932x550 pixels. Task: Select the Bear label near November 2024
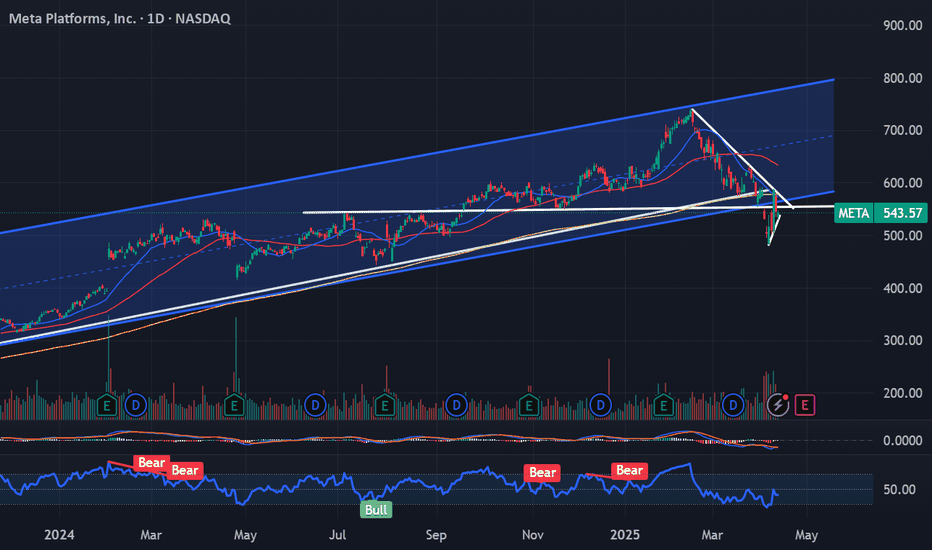coord(542,473)
